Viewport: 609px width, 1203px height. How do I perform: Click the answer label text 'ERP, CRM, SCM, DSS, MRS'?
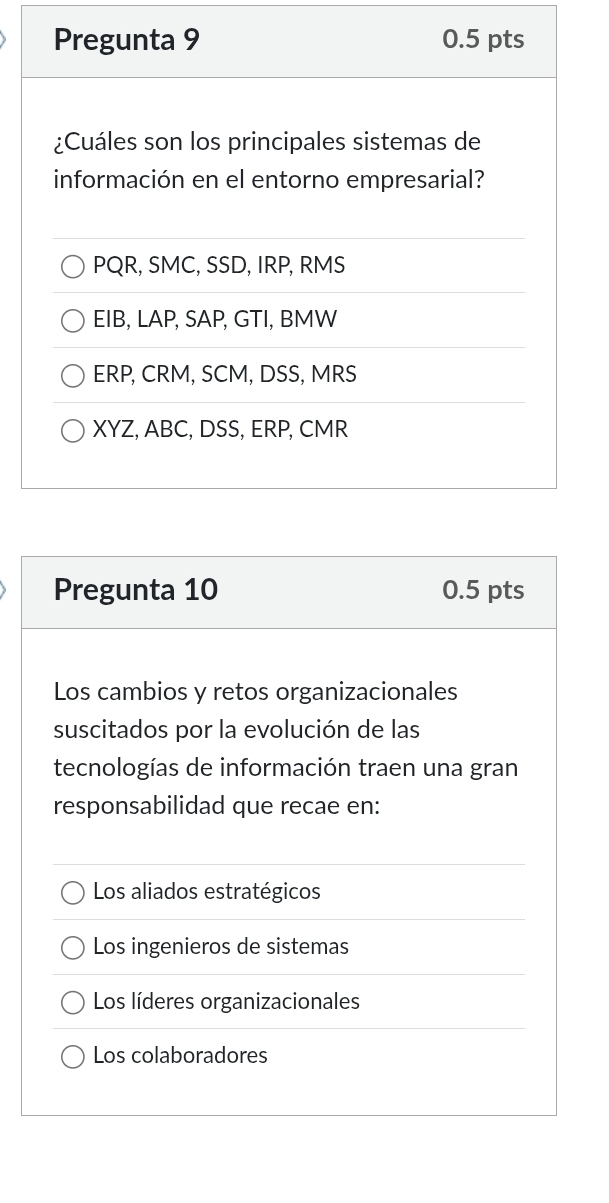click(x=225, y=375)
